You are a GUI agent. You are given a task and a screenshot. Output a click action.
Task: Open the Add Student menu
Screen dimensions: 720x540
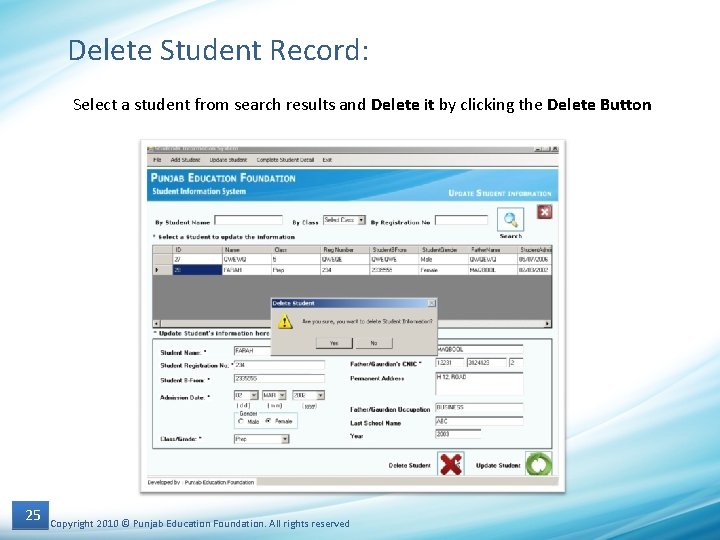tap(186, 160)
